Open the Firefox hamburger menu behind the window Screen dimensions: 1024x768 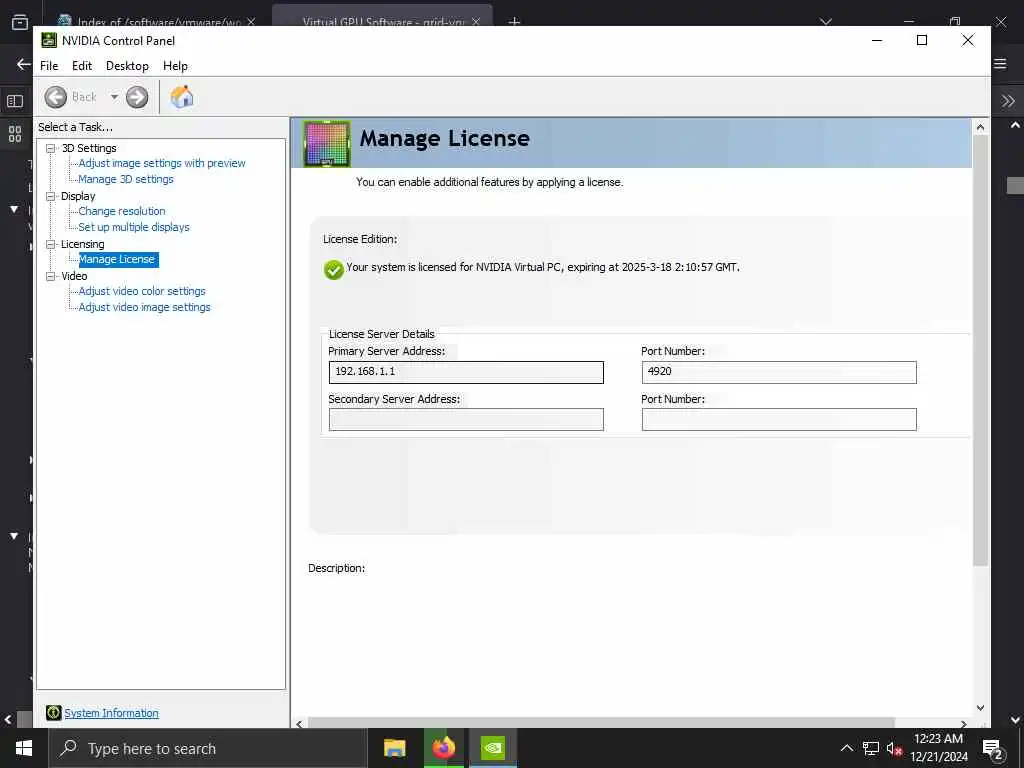point(1000,64)
